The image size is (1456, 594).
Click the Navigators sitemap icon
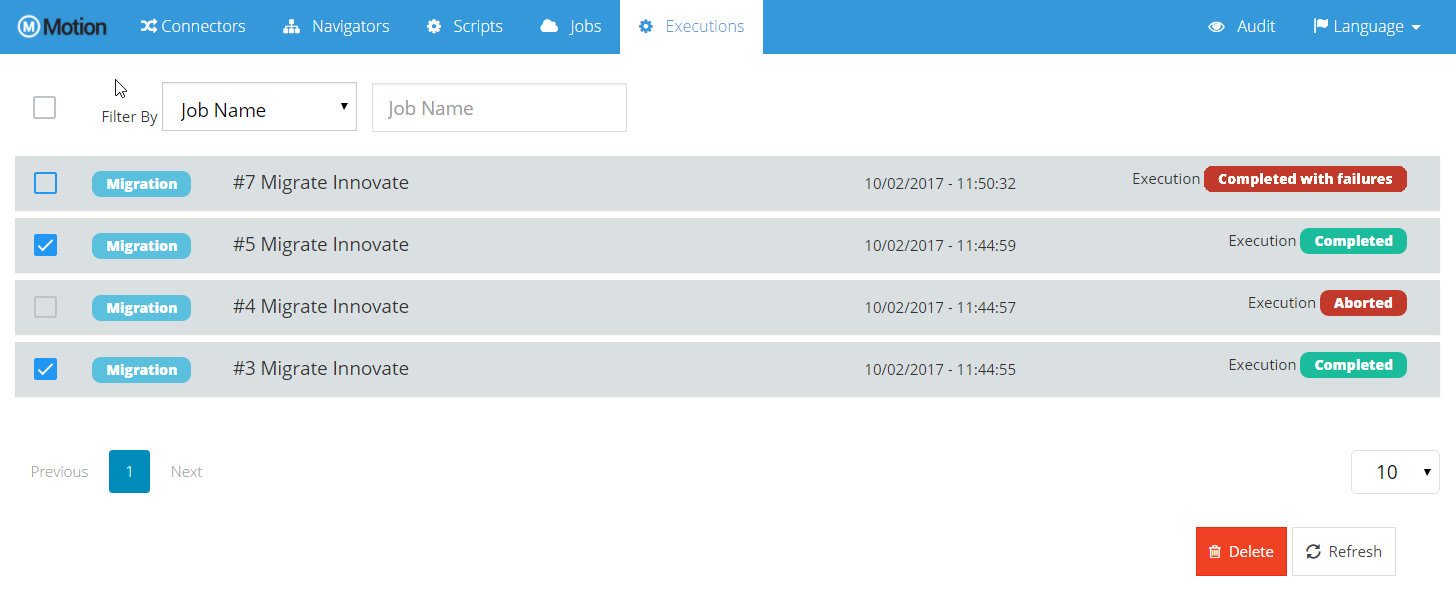[292, 27]
